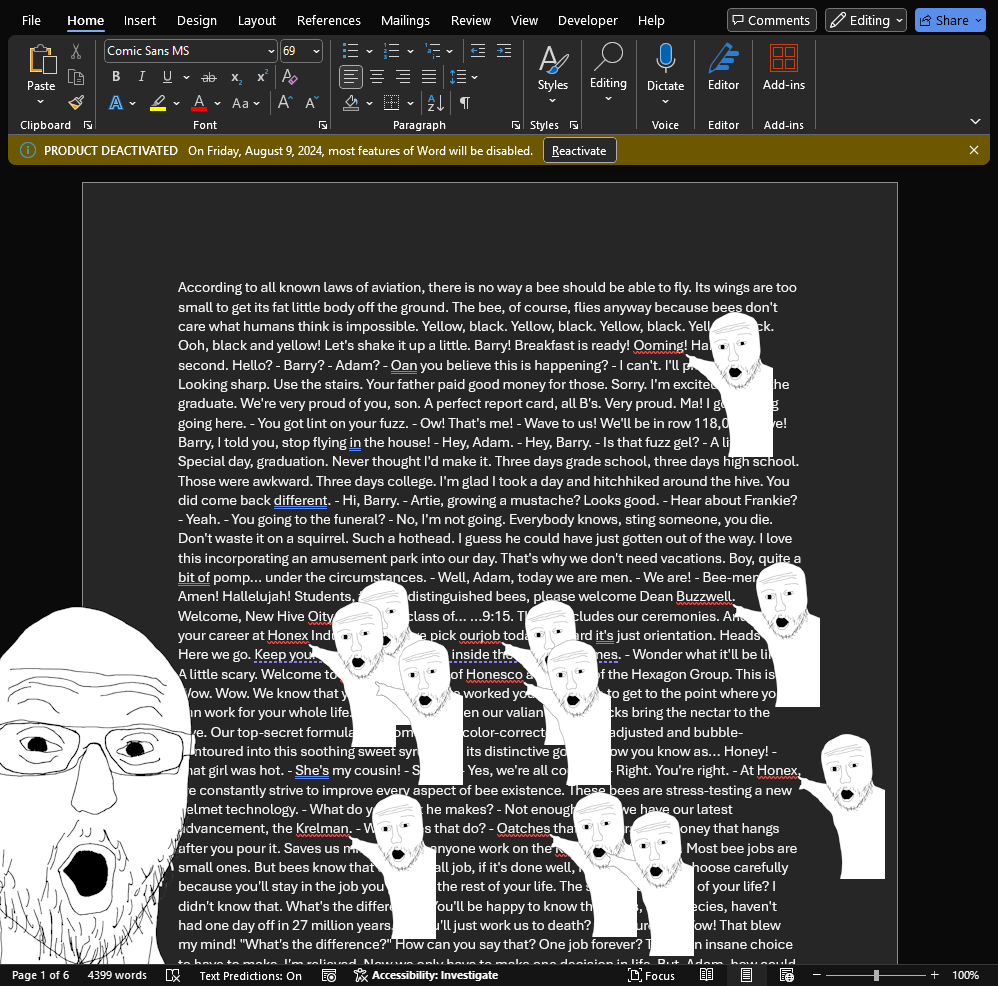
Task: Open the Developer tab
Action: click(587, 20)
